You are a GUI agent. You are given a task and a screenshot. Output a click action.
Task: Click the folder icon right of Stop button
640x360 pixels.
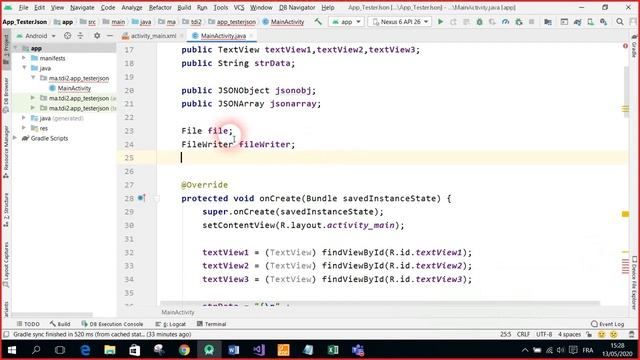[x=548, y=22]
